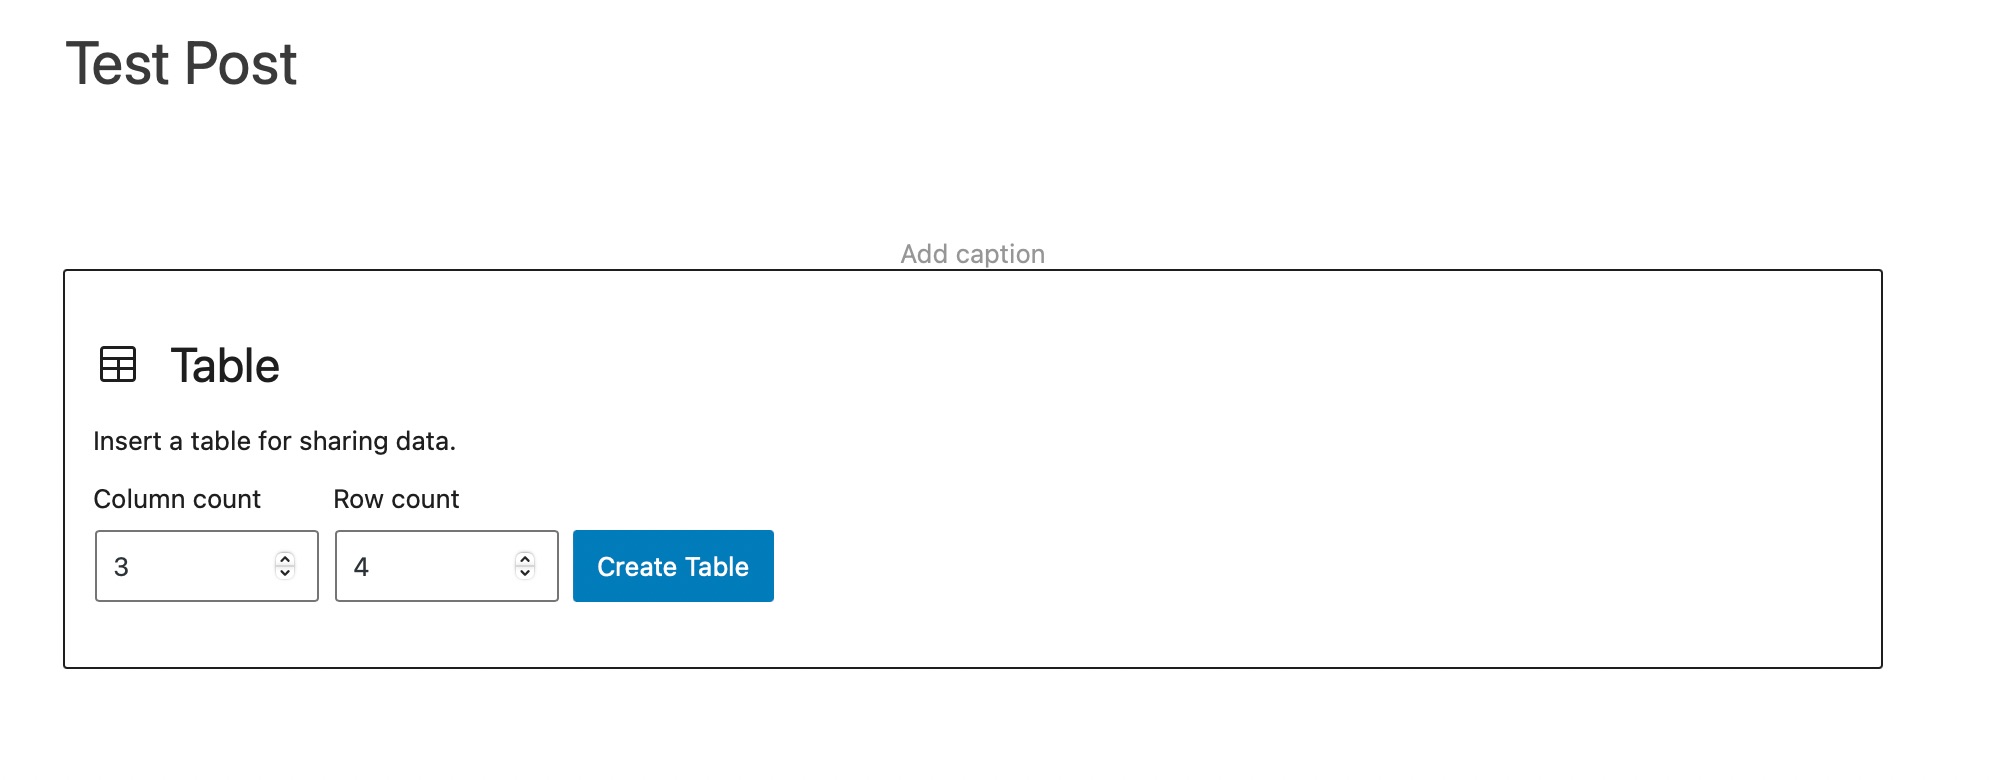
Task: Click the Table block grid icon
Action: click(x=118, y=364)
